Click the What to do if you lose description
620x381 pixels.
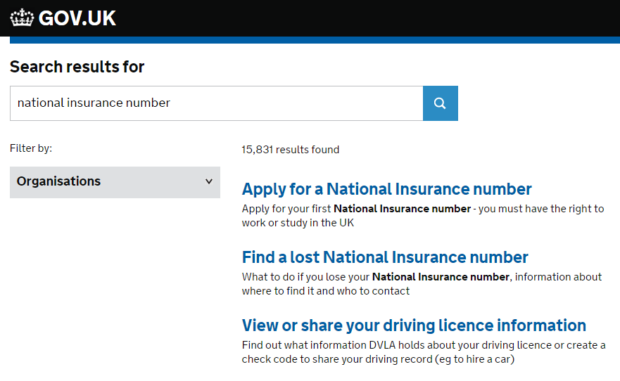tap(422, 284)
